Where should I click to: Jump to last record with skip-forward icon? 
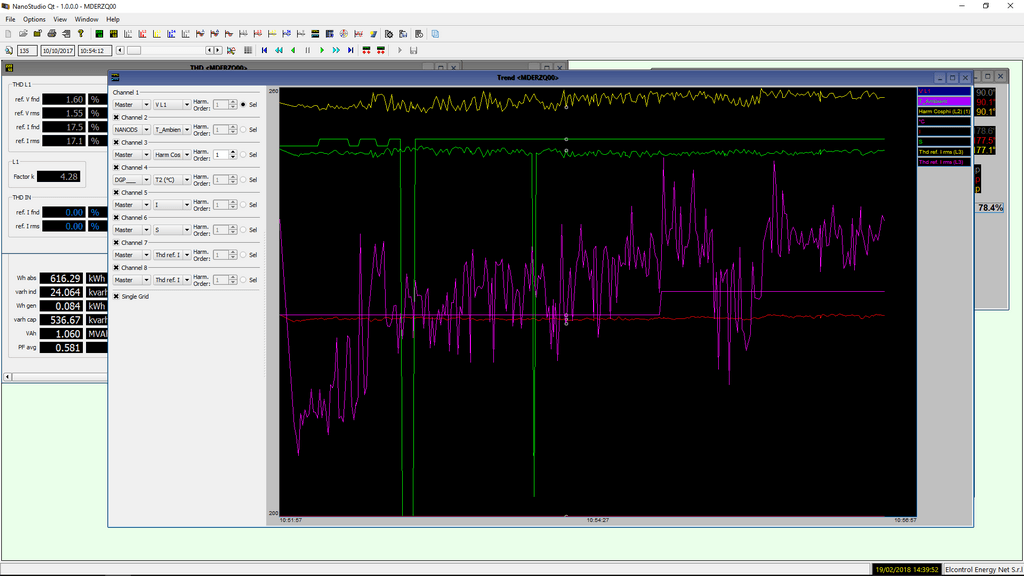point(351,50)
